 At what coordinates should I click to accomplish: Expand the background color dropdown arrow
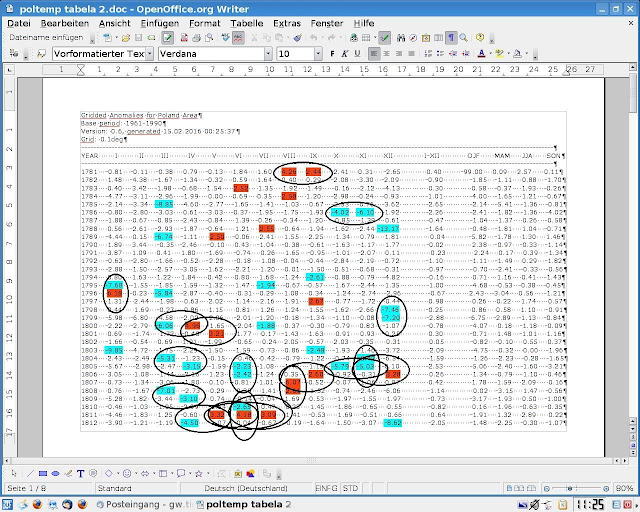(x=527, y=53)
